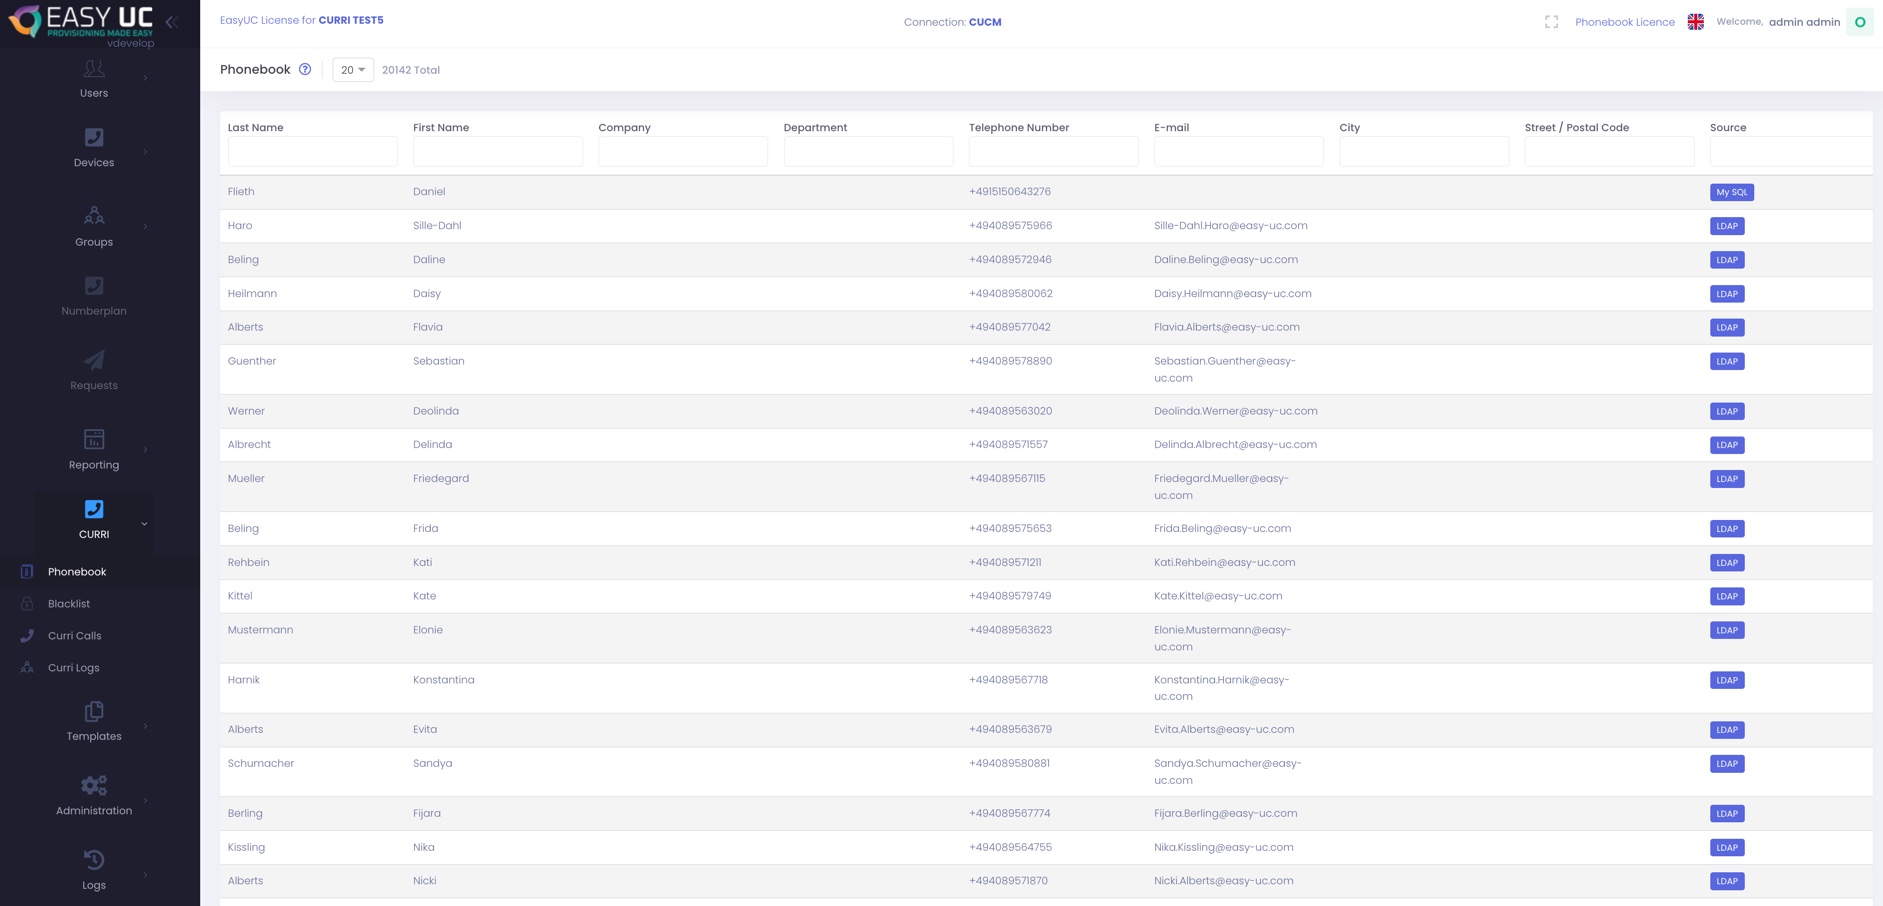Open the Users sidebar icon
1883x906 pixels.
pyautogui.click(x=94, y=69)
